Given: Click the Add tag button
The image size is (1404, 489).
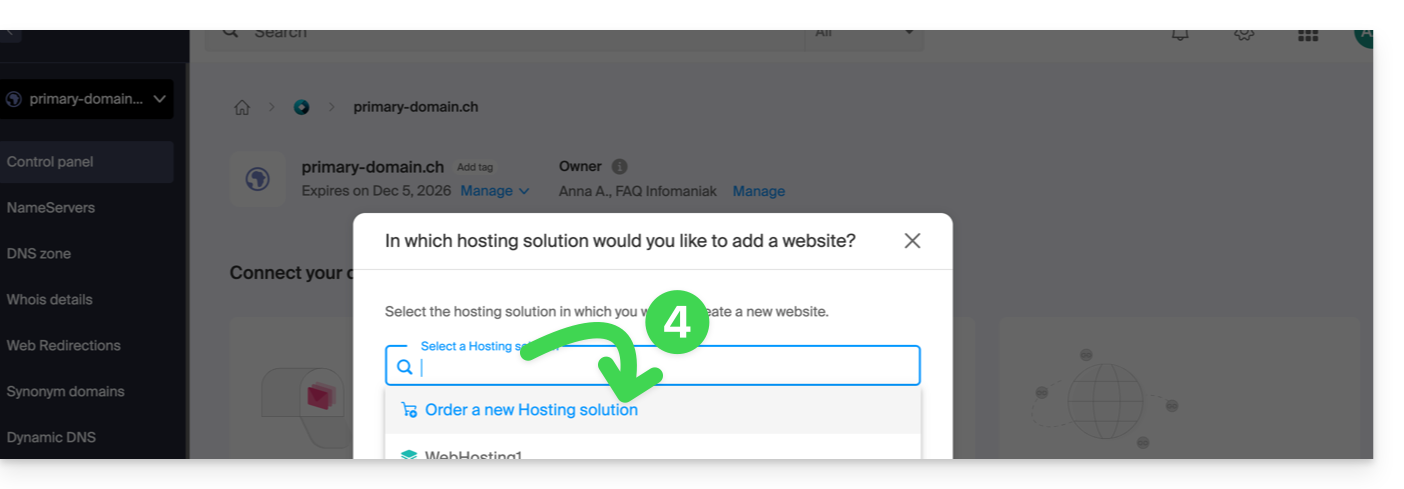Looking at the screenshot, I should (x=475, y=167).
